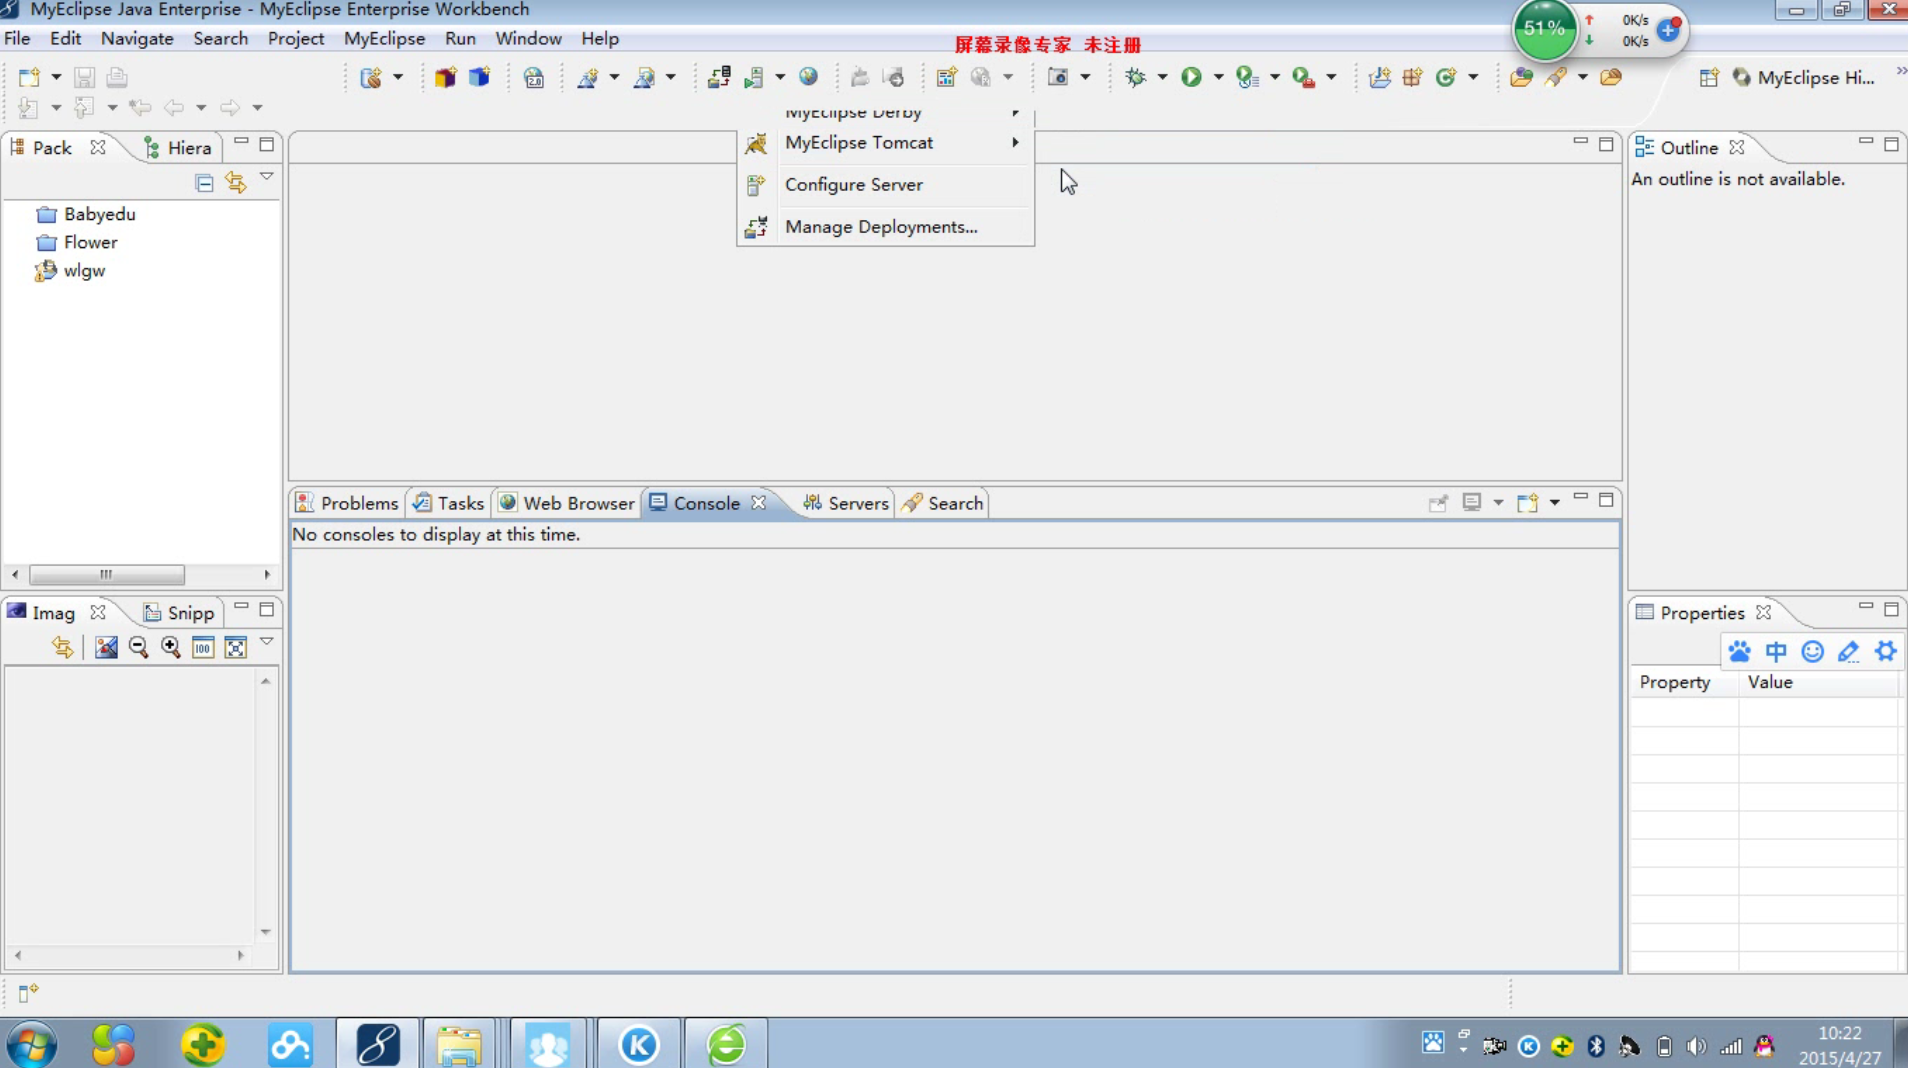The image size is (1908, 1068).
Task: Switch to the Web Browser tab
Action: click(567, 503)
